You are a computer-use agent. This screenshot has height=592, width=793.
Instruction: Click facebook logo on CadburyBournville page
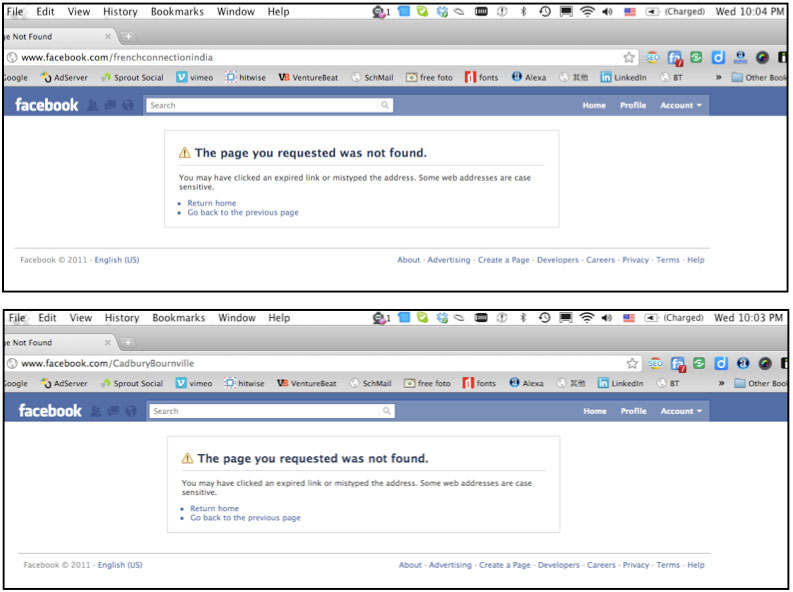click(x=50, y=411)
